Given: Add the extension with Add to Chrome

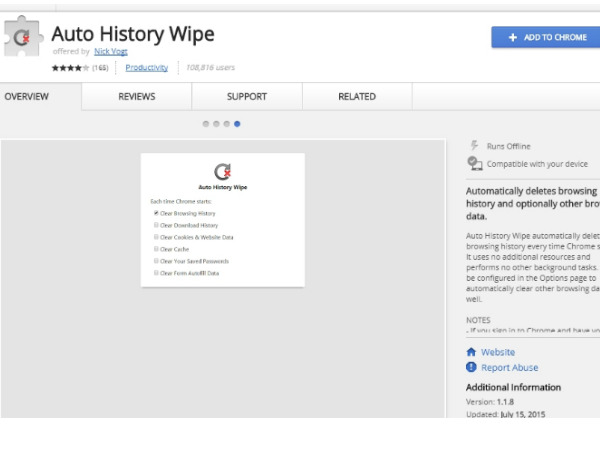Looking at the screenshot, I should (546, 37).
